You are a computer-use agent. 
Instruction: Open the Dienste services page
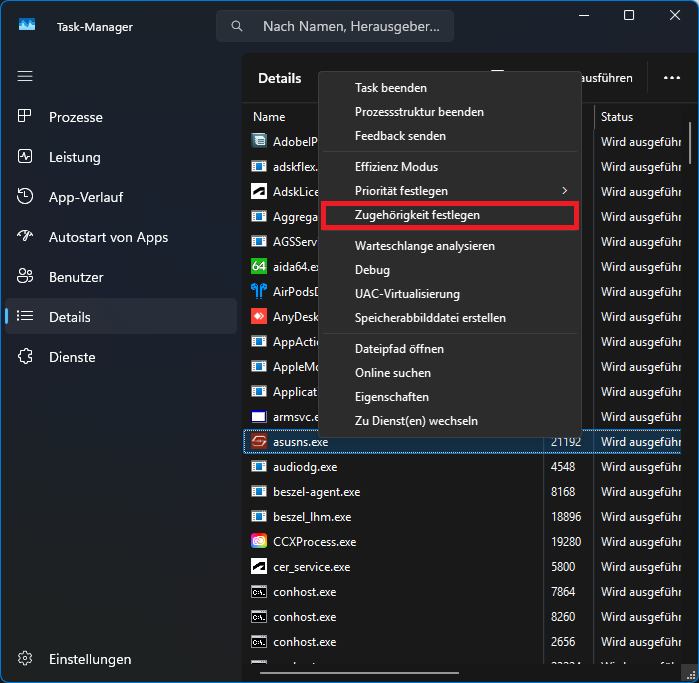click(72, 357)
